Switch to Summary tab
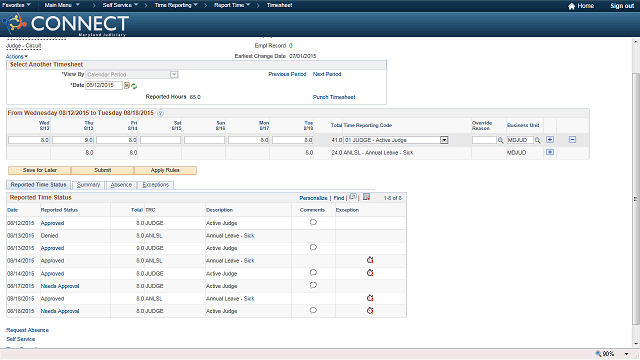 88,185
